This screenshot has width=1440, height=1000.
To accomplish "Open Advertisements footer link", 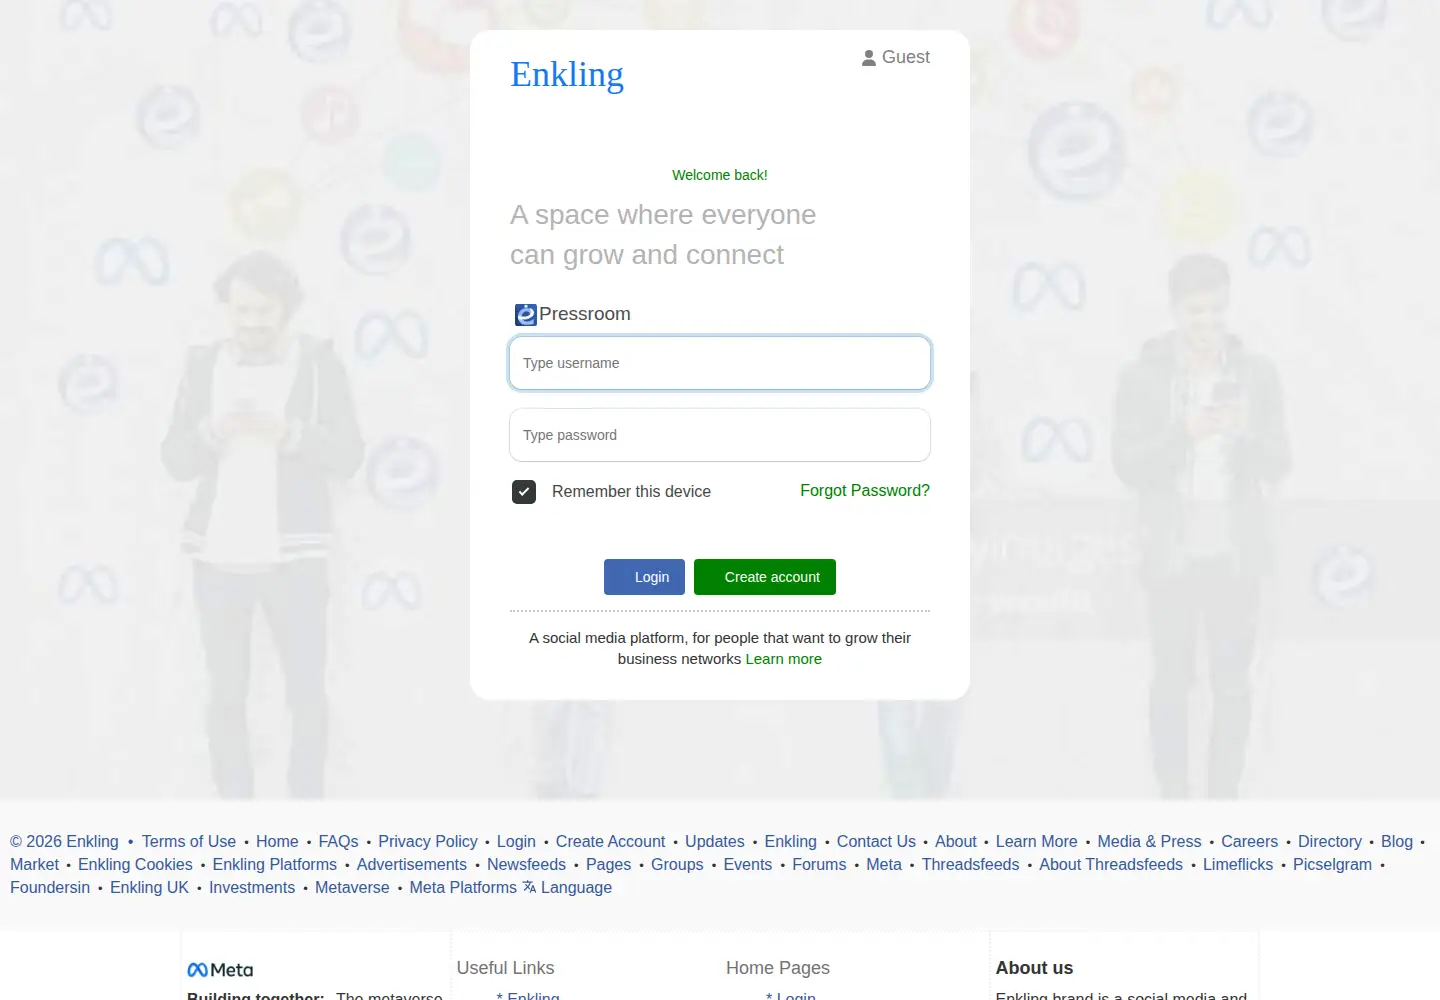I will pos(412,864).
